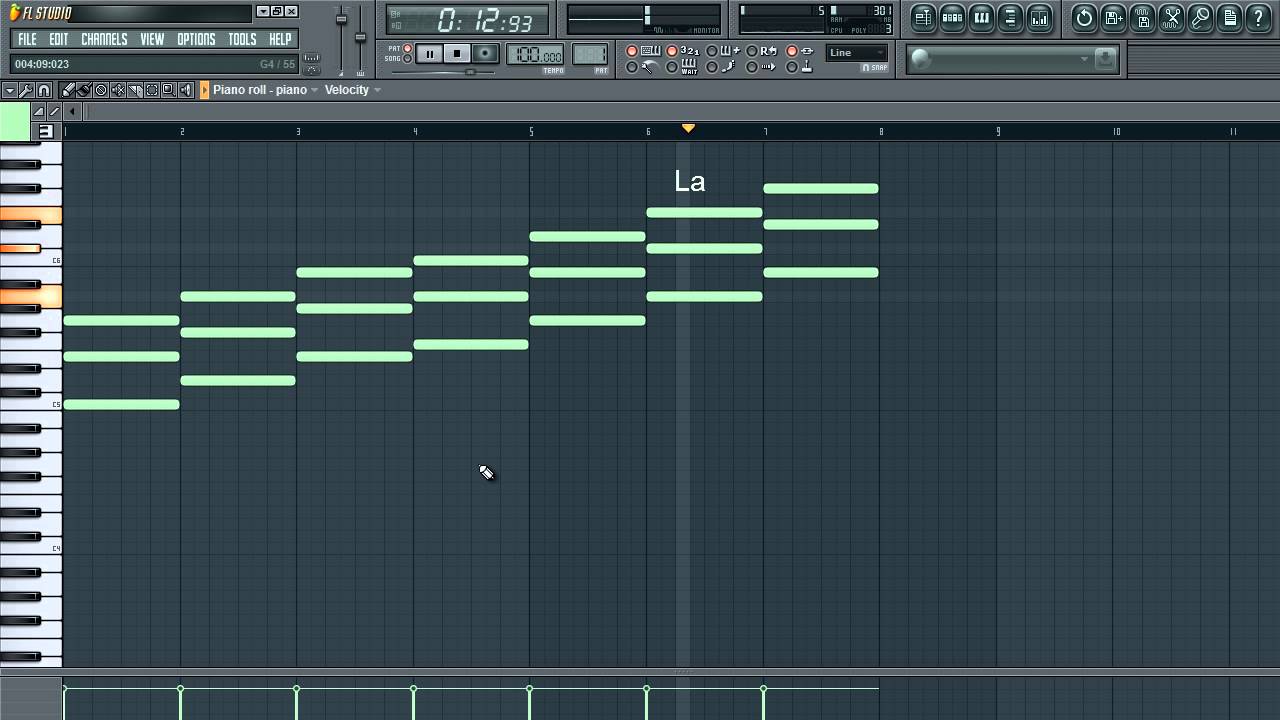Select the speaker Playback tool
The width and height of the screenshot is (1280, 720).
[x=185, y=90]
